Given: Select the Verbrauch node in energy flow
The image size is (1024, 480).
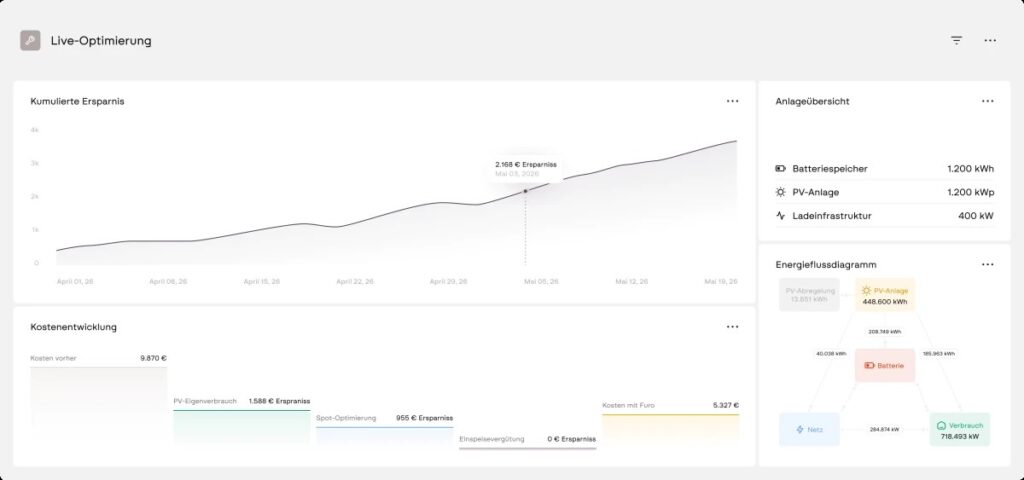Looking at the screenshot, I should point(960,430).
